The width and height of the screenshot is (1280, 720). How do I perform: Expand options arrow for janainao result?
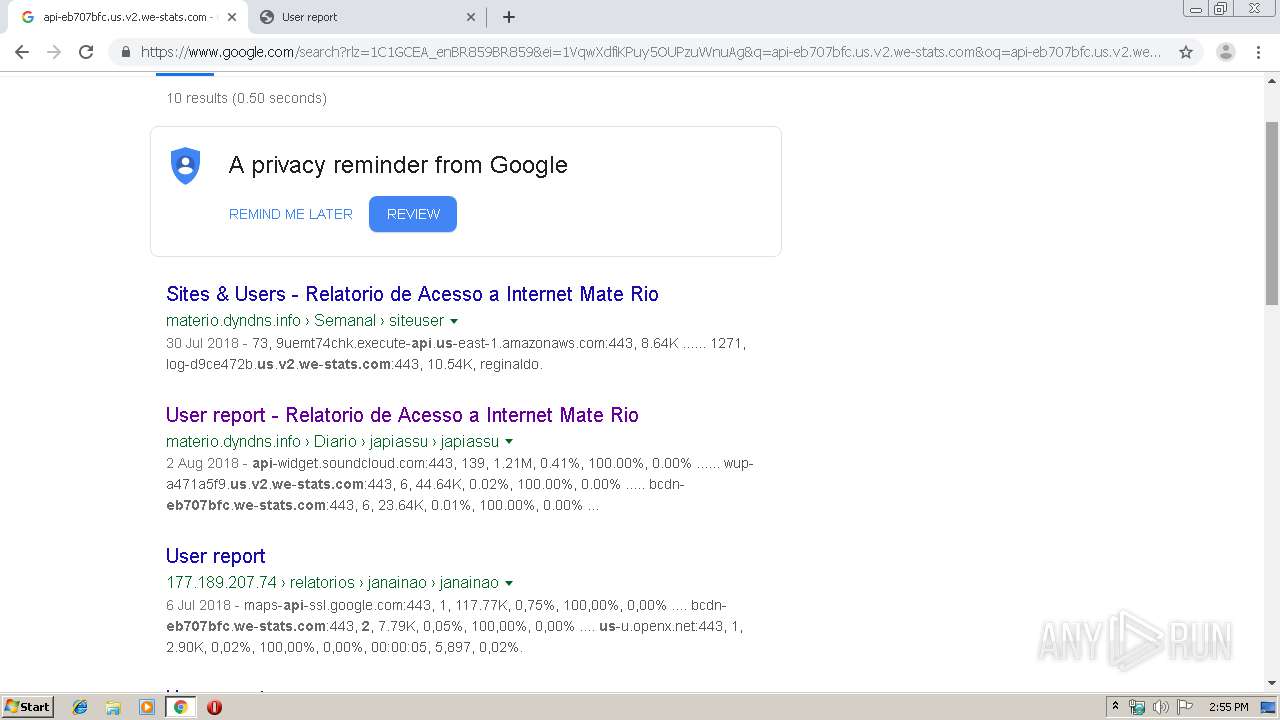[509, 583]
